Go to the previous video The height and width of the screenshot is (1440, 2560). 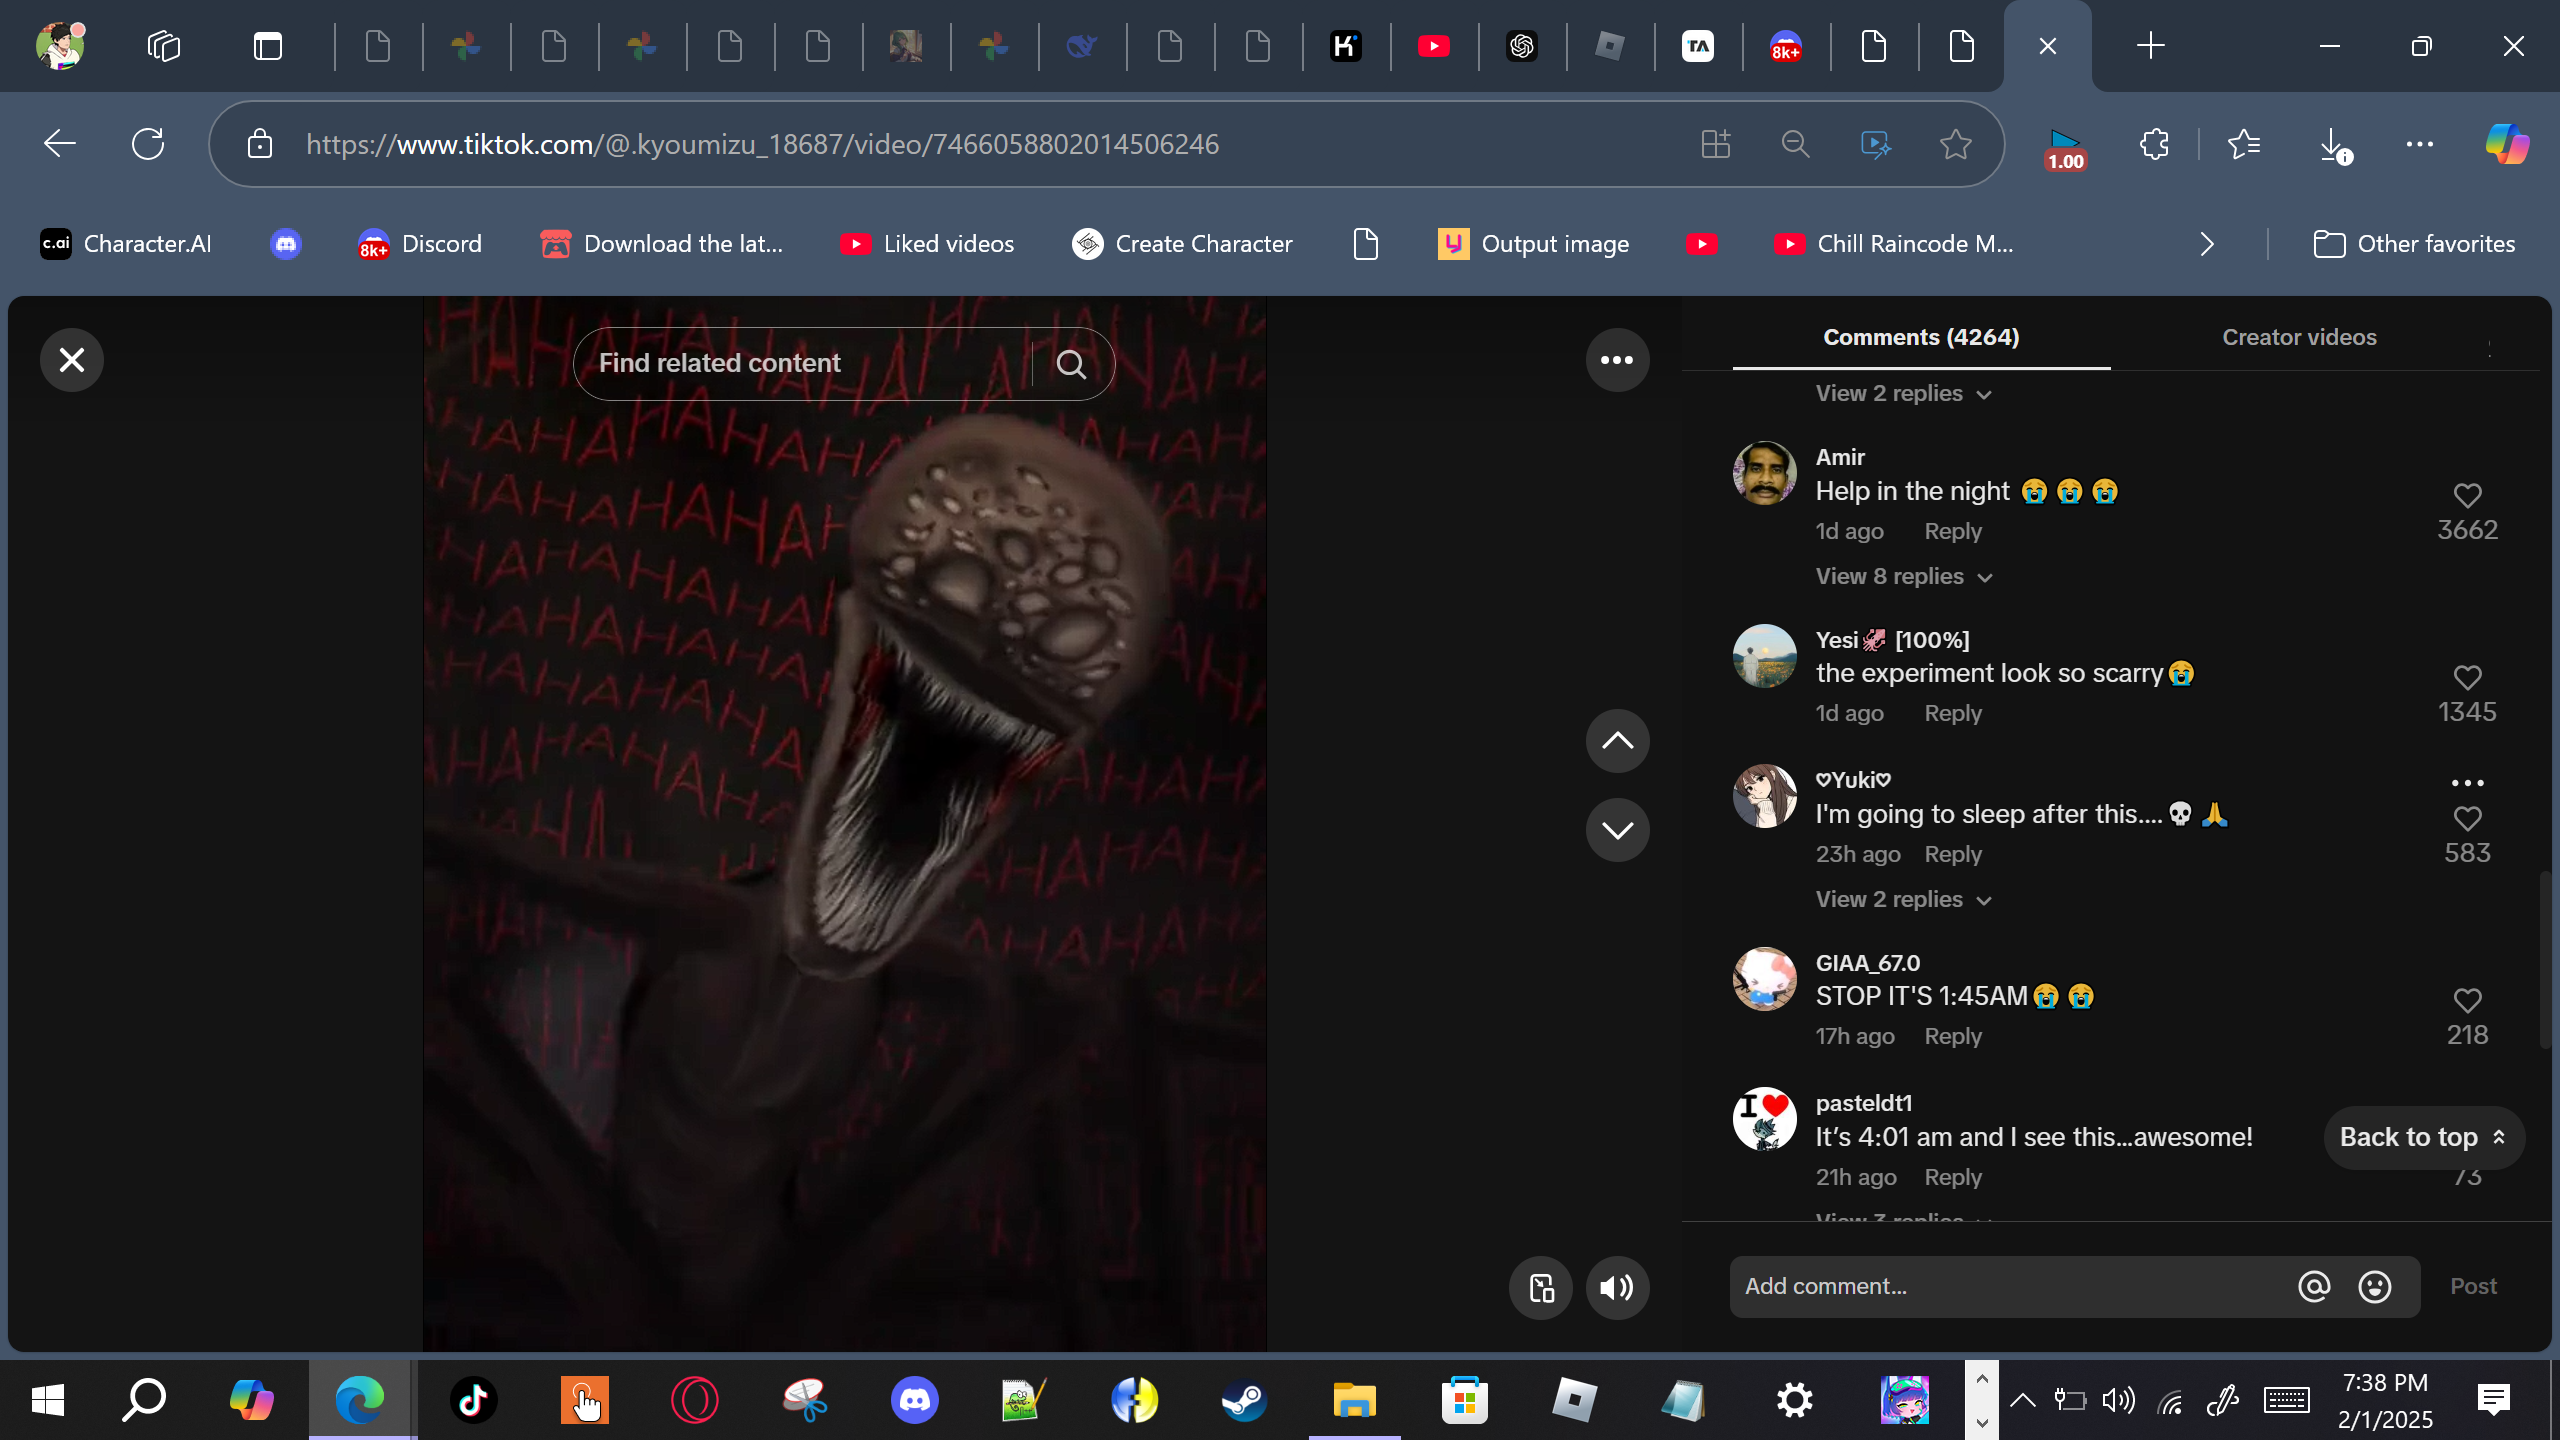(x=1617, y=741)
